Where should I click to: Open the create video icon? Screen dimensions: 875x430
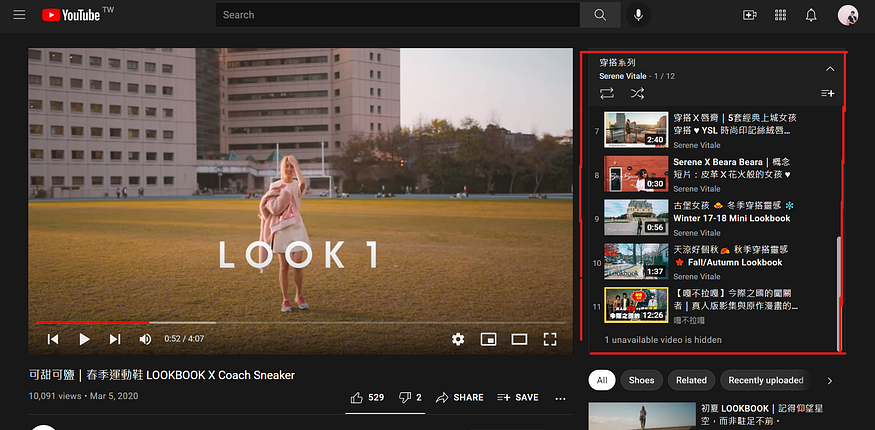[x=749, y=15]
